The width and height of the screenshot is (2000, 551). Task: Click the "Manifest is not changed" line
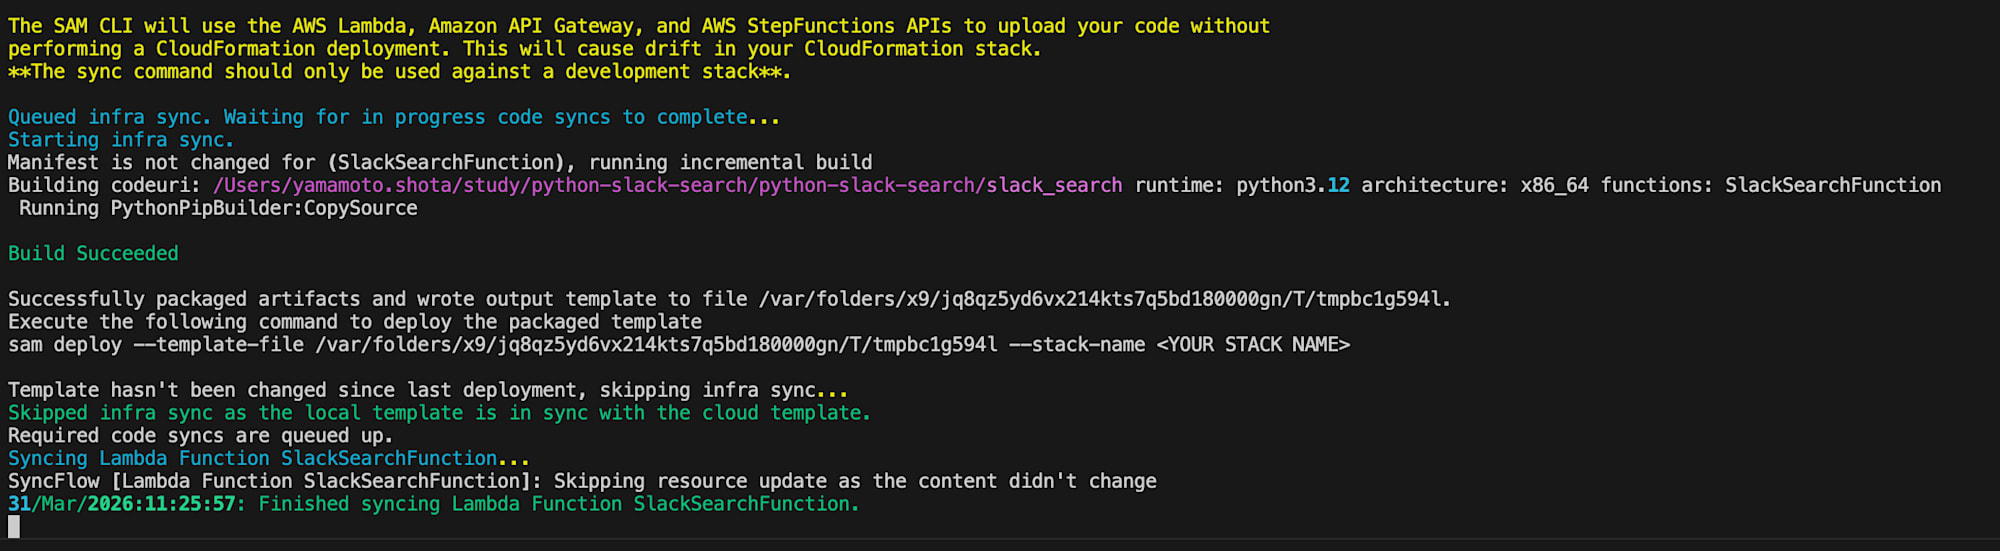tap(439, 162)
